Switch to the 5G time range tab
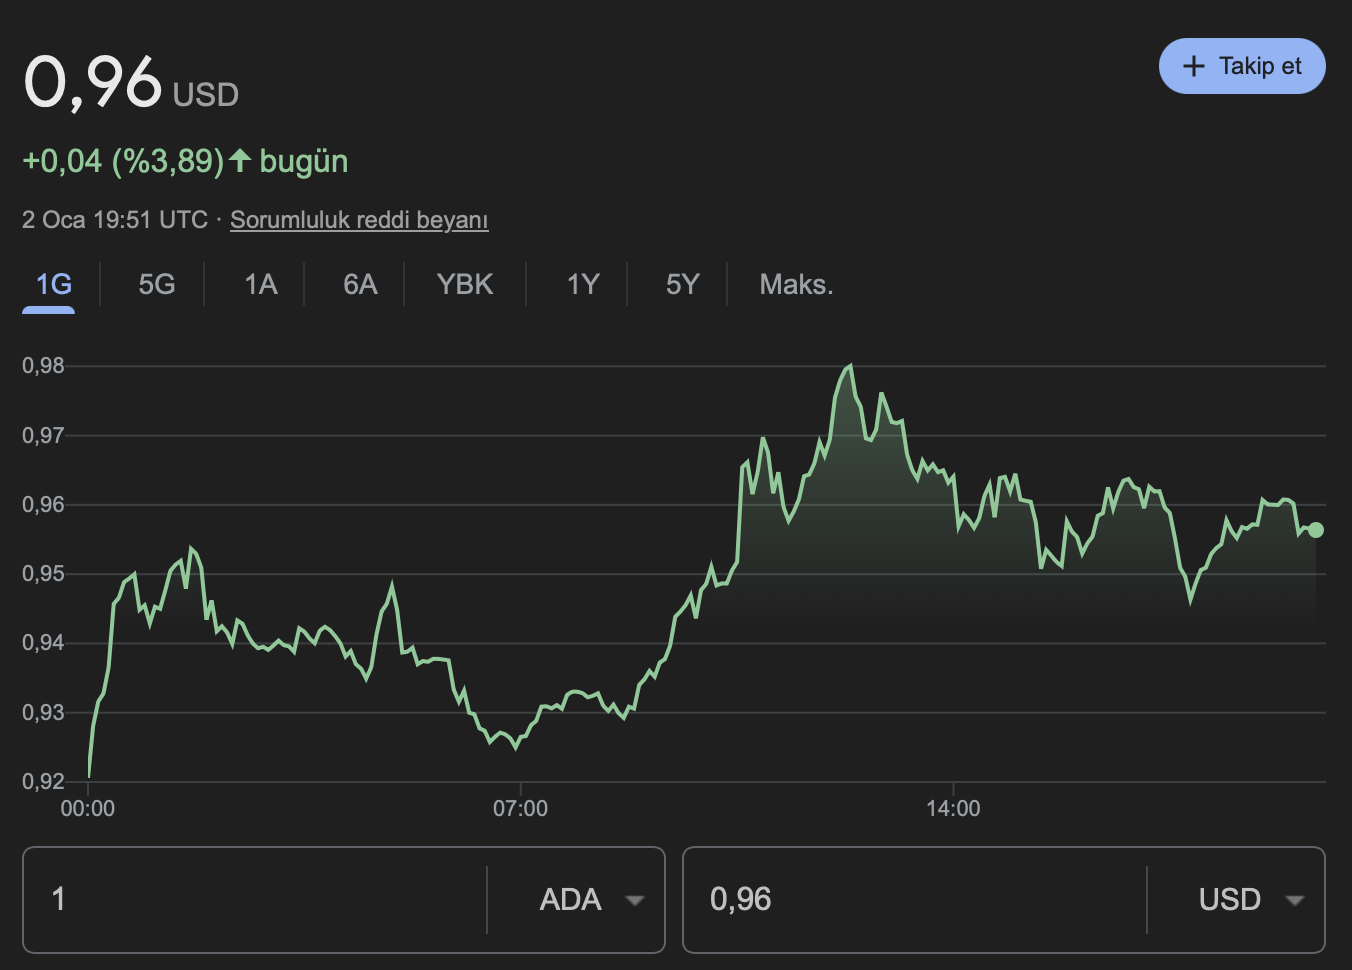The image size is (1352, 970). (157, 285)
